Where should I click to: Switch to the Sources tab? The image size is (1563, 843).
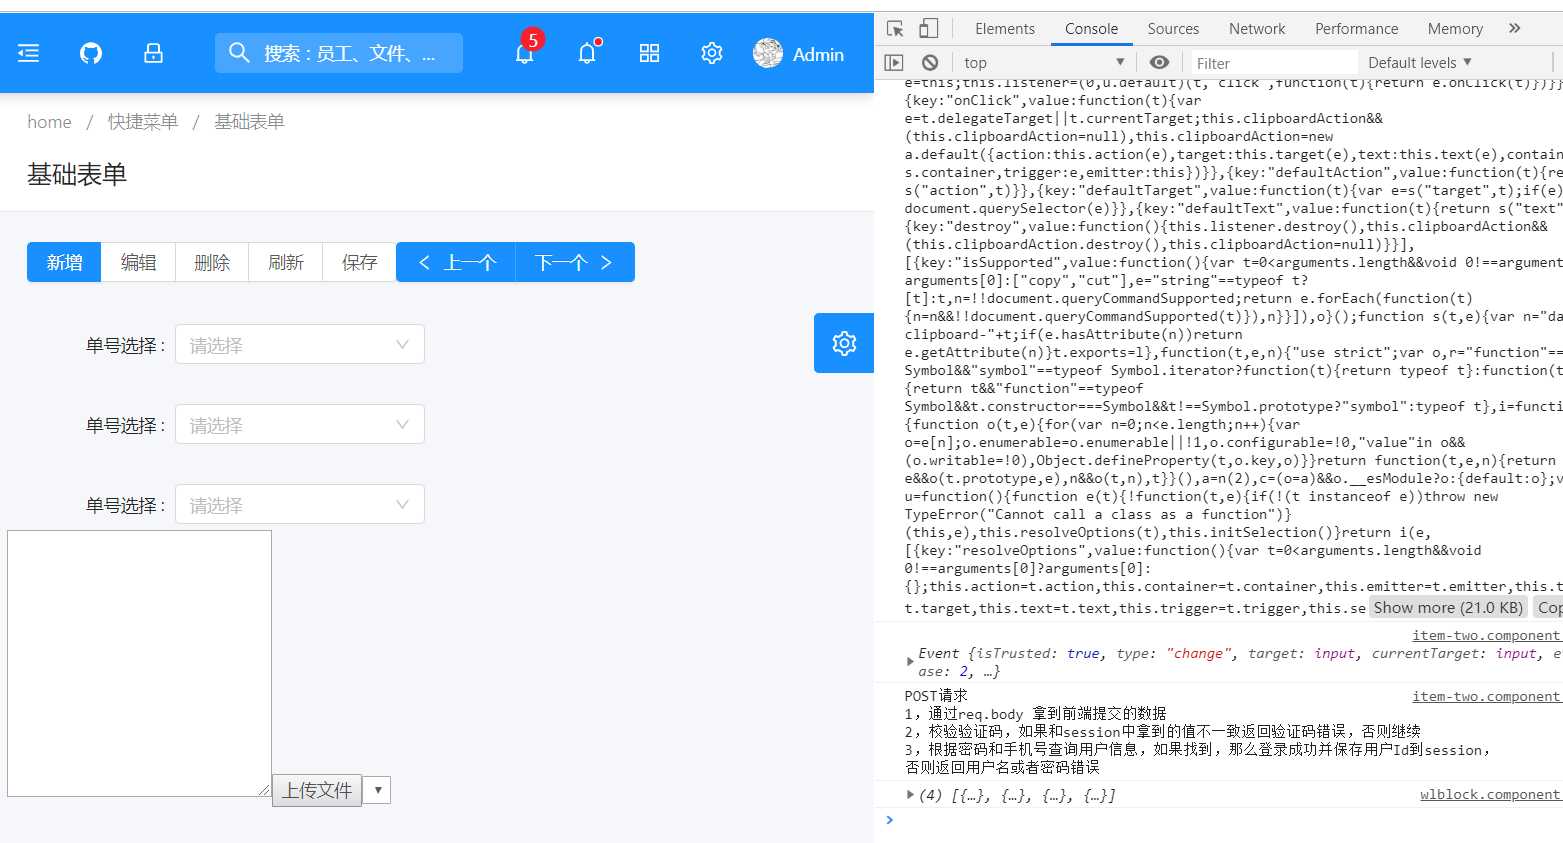pyautogui.click(x=1173, y=29)
